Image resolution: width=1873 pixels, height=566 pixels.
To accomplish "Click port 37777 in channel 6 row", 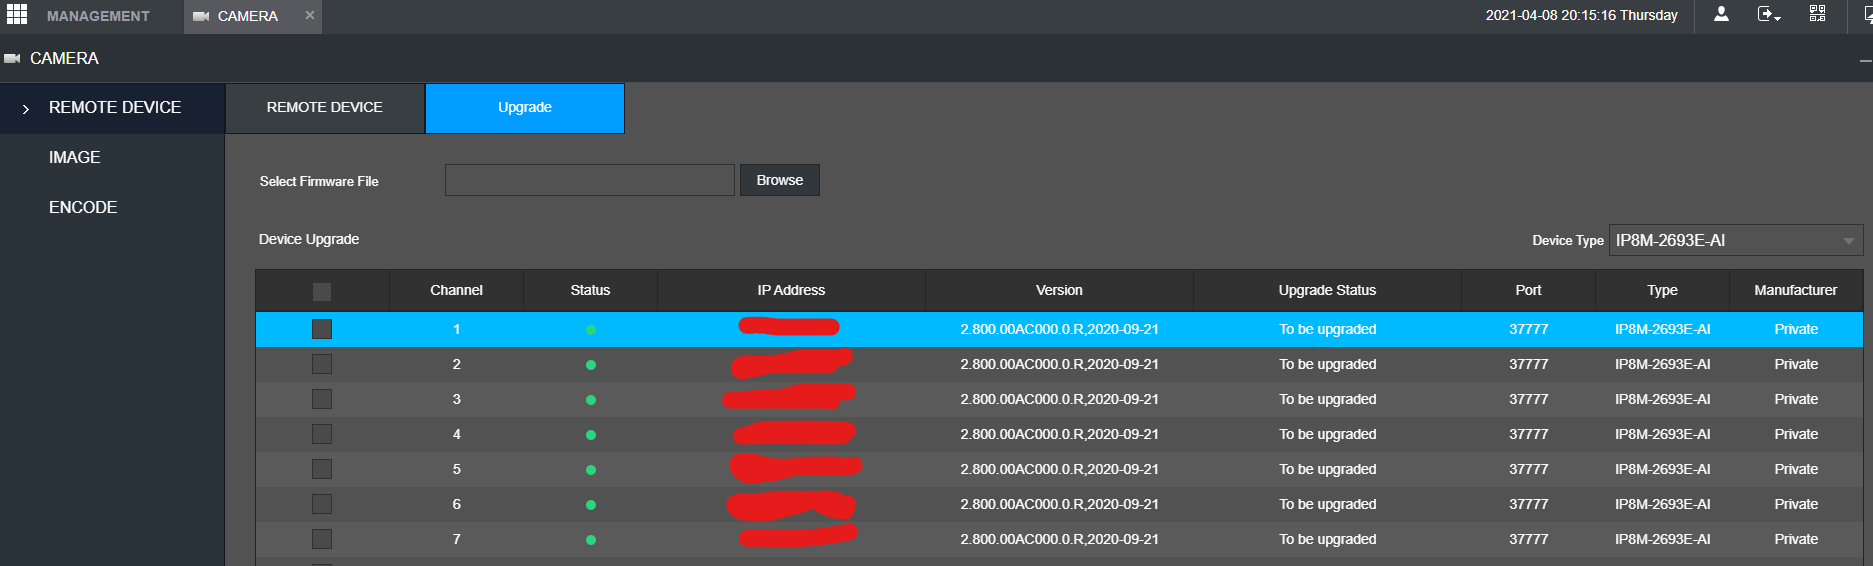I will (1528, 504).
